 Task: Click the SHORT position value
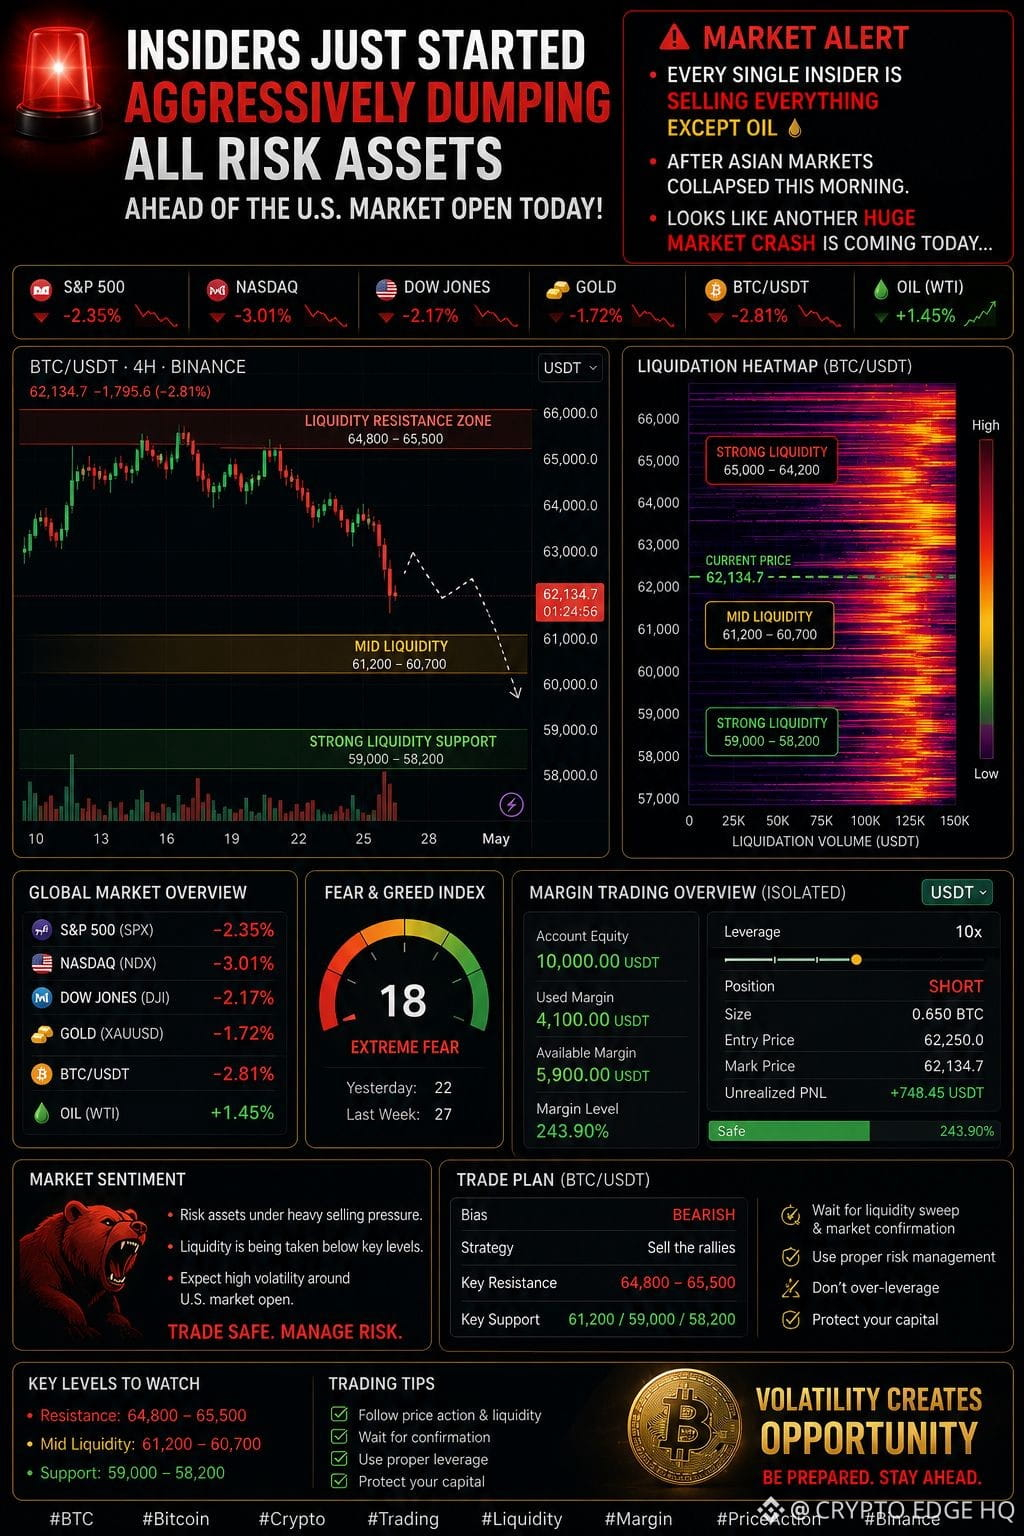(956, 986)
